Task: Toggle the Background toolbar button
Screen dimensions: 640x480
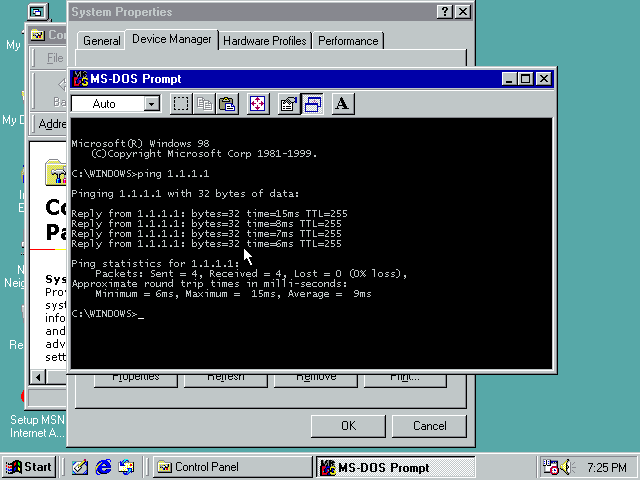Action: tap(313, 104)
